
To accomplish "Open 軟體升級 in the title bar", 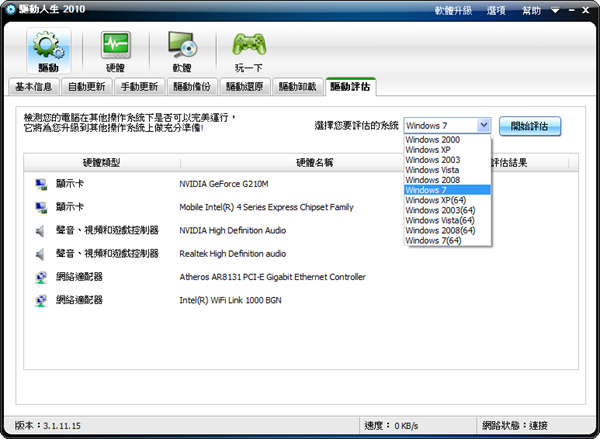I will (453, 11).
